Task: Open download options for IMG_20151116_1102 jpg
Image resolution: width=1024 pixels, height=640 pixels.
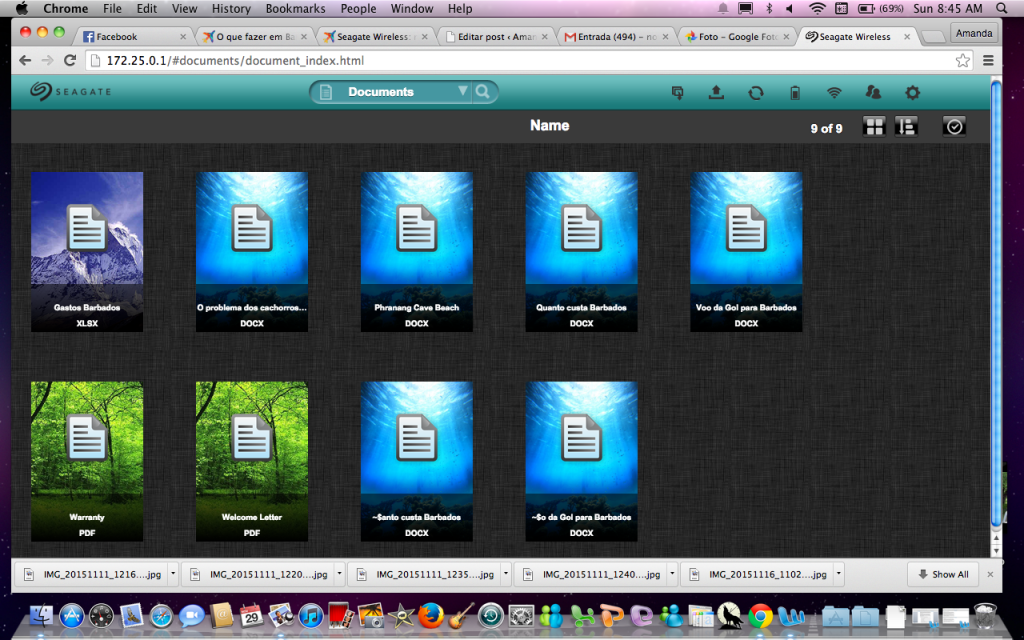Action: pyautogui.click(x=839, y=574)
